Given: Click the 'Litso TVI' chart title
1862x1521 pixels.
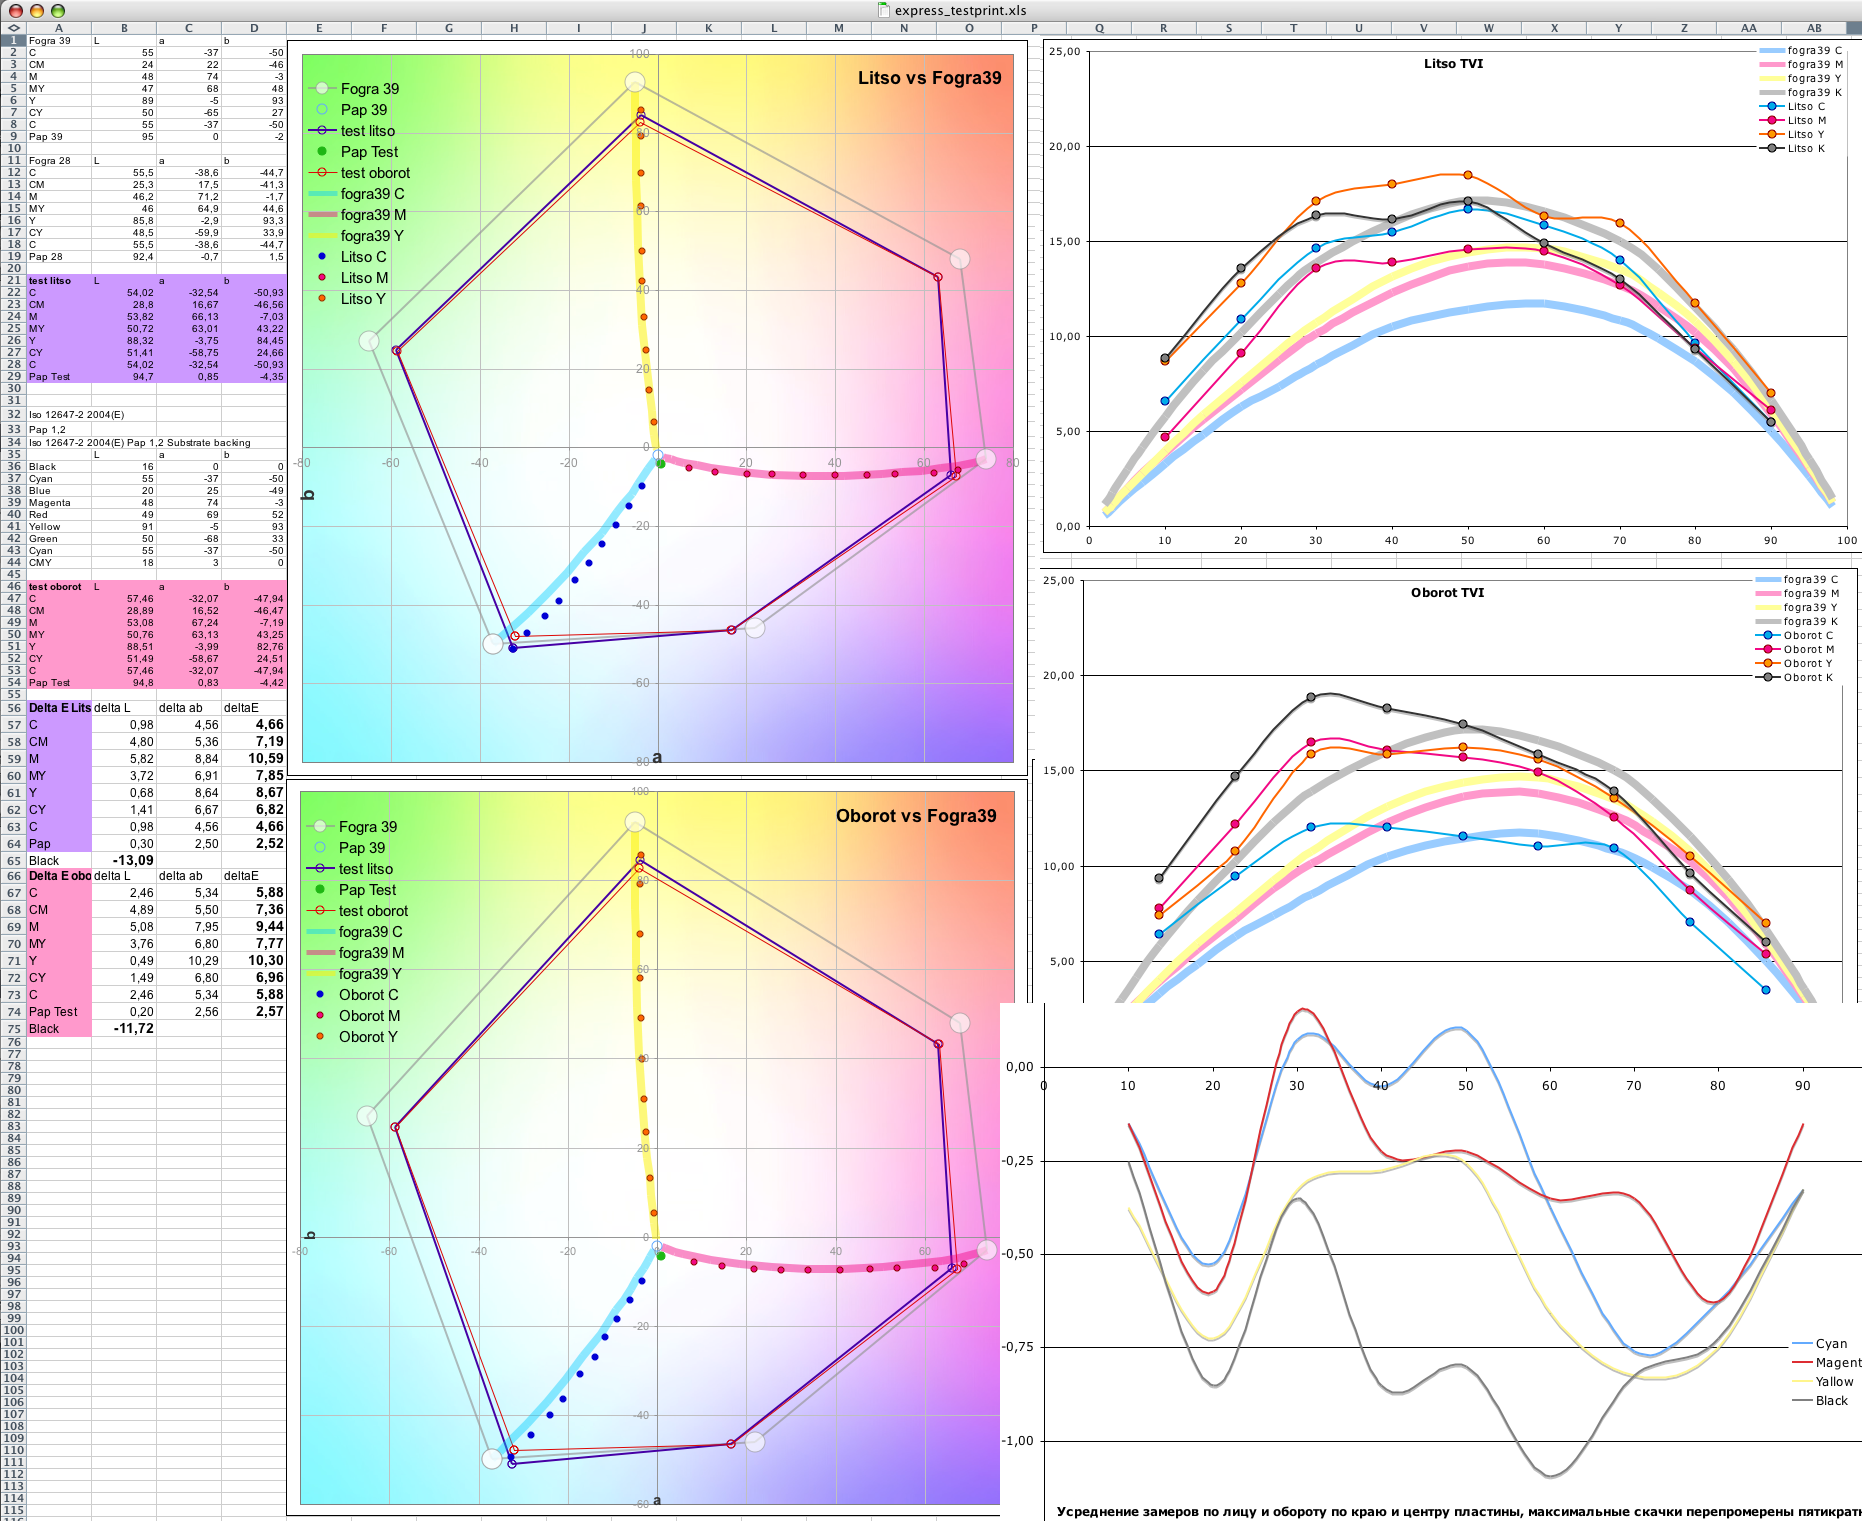Looking at the screenshot, I should pyautogui.click(x=1453, y=64).
